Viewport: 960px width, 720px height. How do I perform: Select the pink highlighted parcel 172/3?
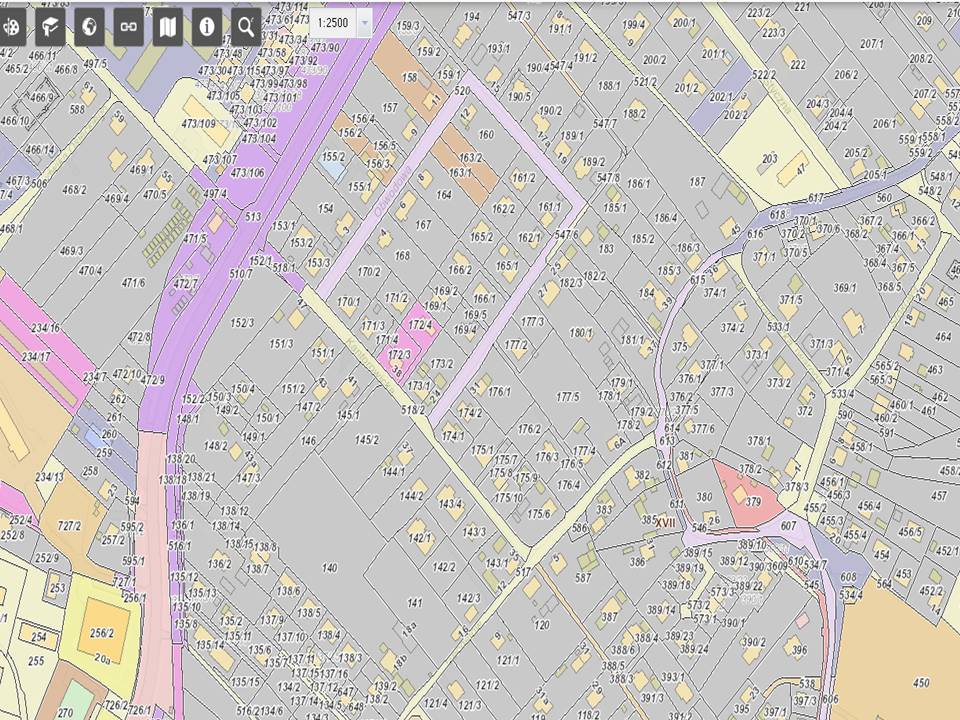pos(400,352)
